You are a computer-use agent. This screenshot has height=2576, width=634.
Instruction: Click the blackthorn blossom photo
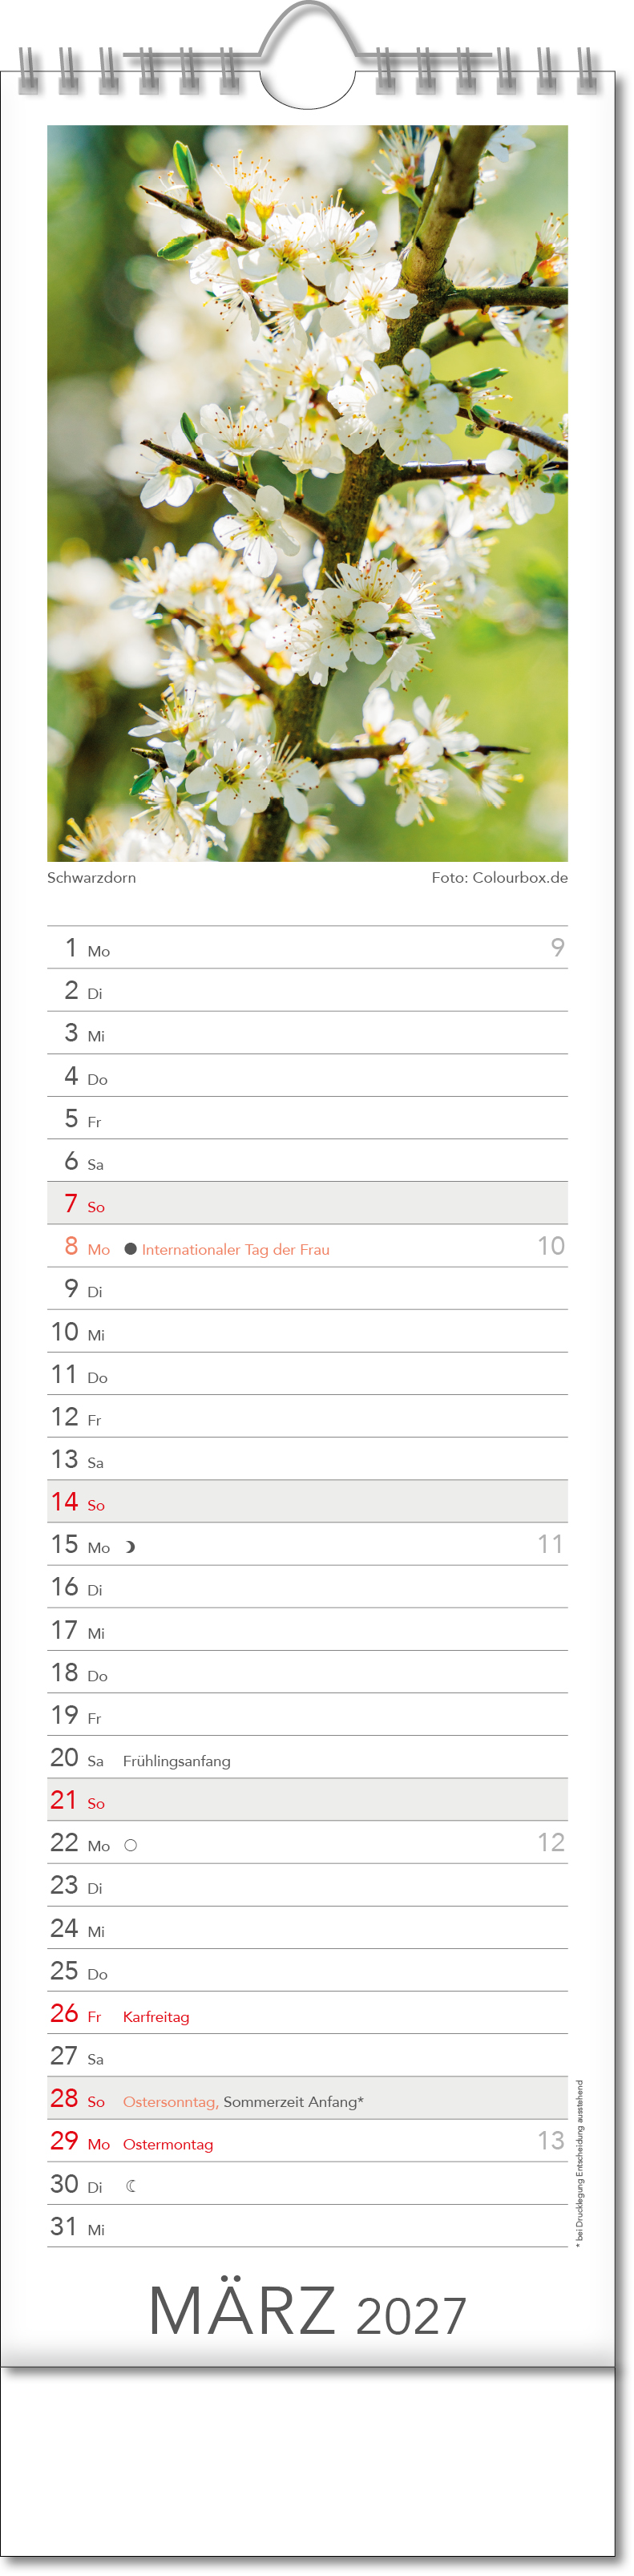coord(307,493)
